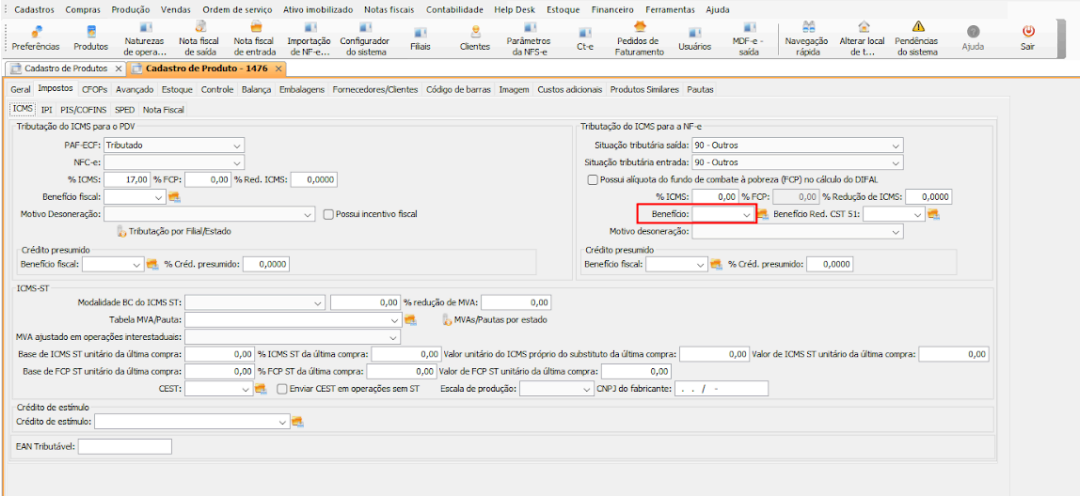Screen dimensions: 1080x496
Task: Click Tributação por Filial/Estado link
Action: pos(179,231)
